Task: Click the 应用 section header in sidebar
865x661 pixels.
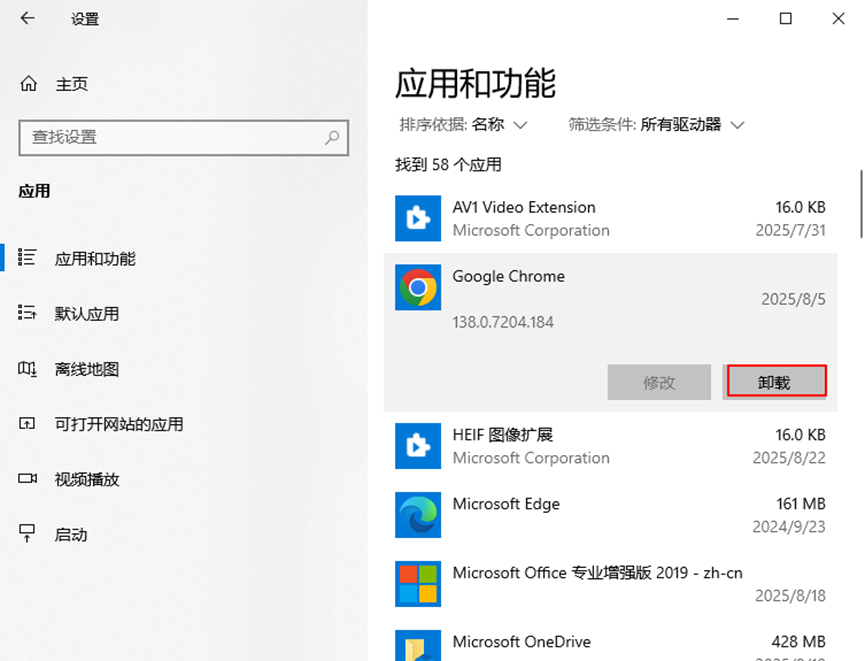Action: [34, 191]
